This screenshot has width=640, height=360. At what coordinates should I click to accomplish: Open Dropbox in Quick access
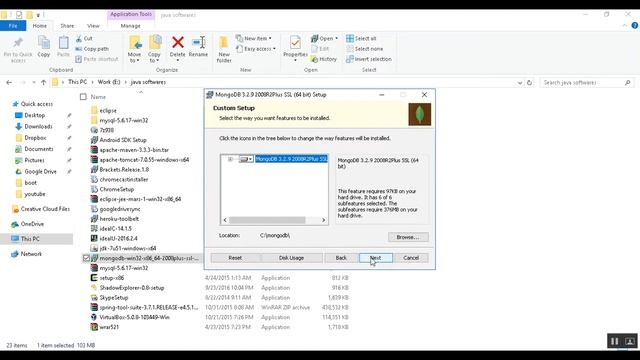tap(35, 138)
